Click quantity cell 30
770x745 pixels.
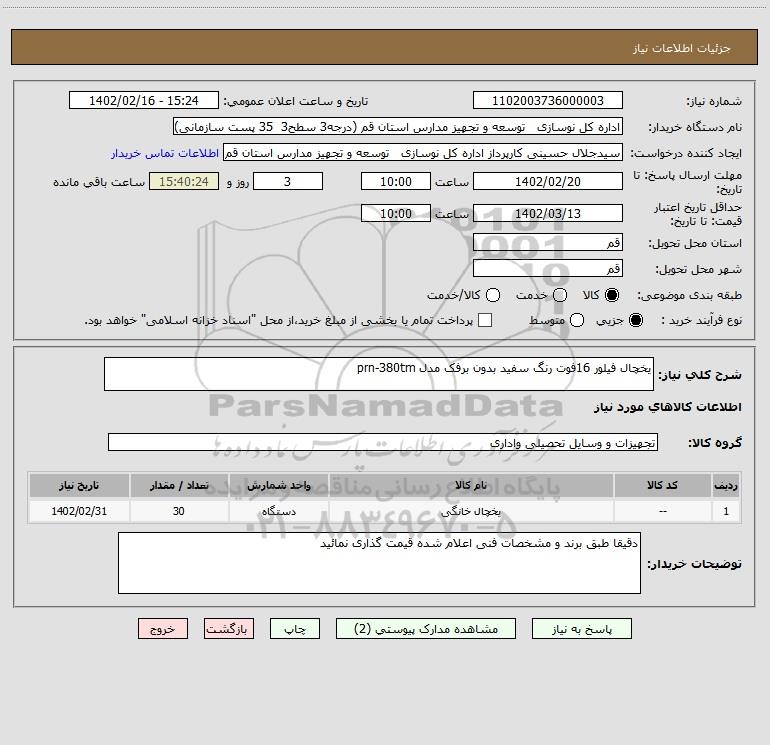click(x=179, y=511)
